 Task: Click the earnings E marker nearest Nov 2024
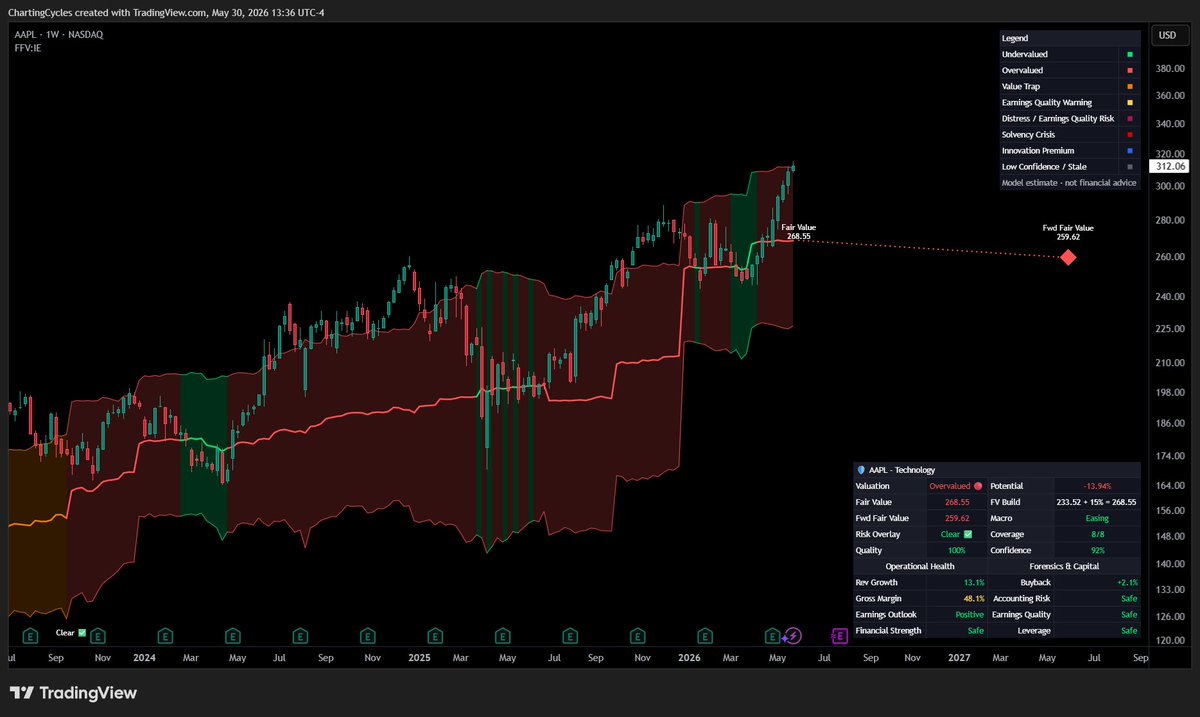click(368, 634)
